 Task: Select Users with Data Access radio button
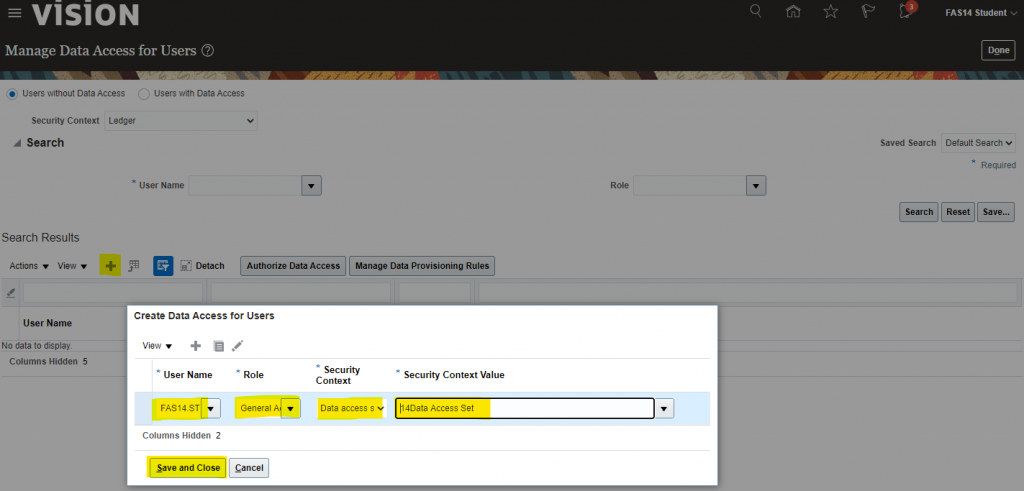(144, 94)
